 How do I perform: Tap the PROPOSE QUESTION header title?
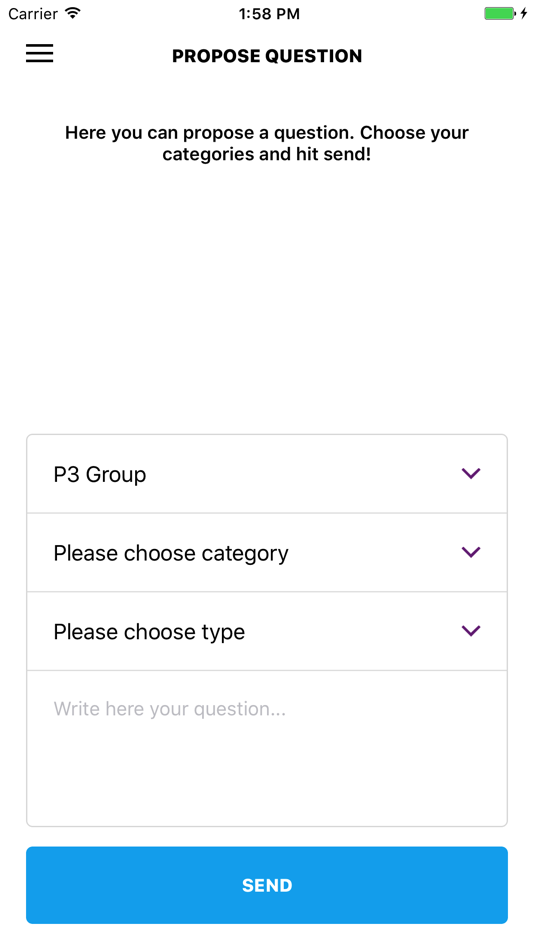point(267,56)
